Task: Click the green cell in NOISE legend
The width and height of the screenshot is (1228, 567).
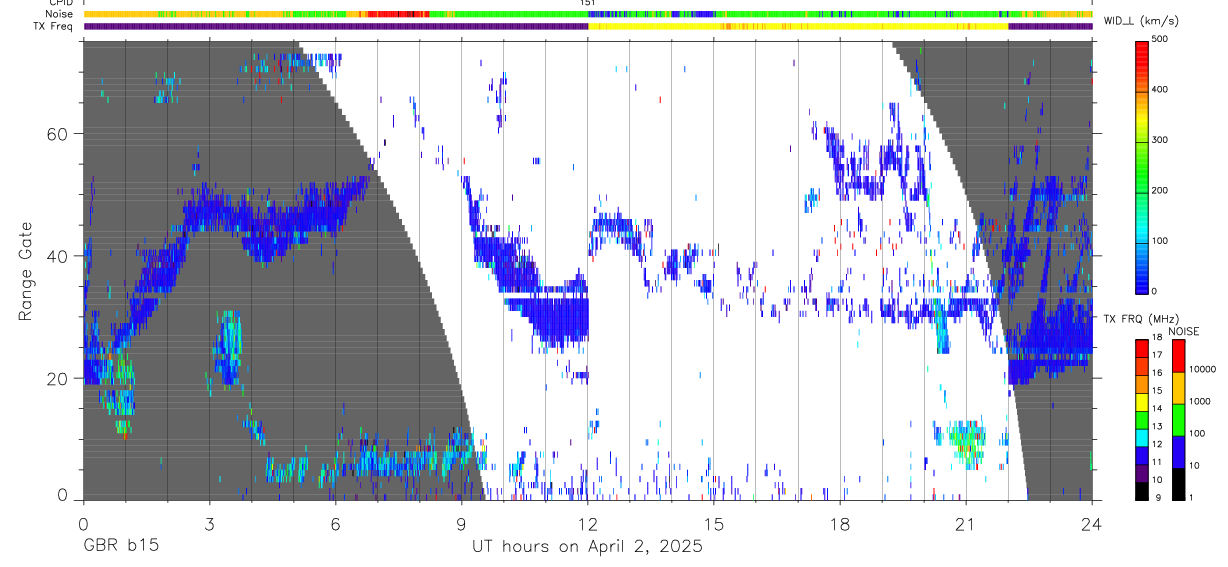Action: pyautogui.click(x=1178, y=418)
